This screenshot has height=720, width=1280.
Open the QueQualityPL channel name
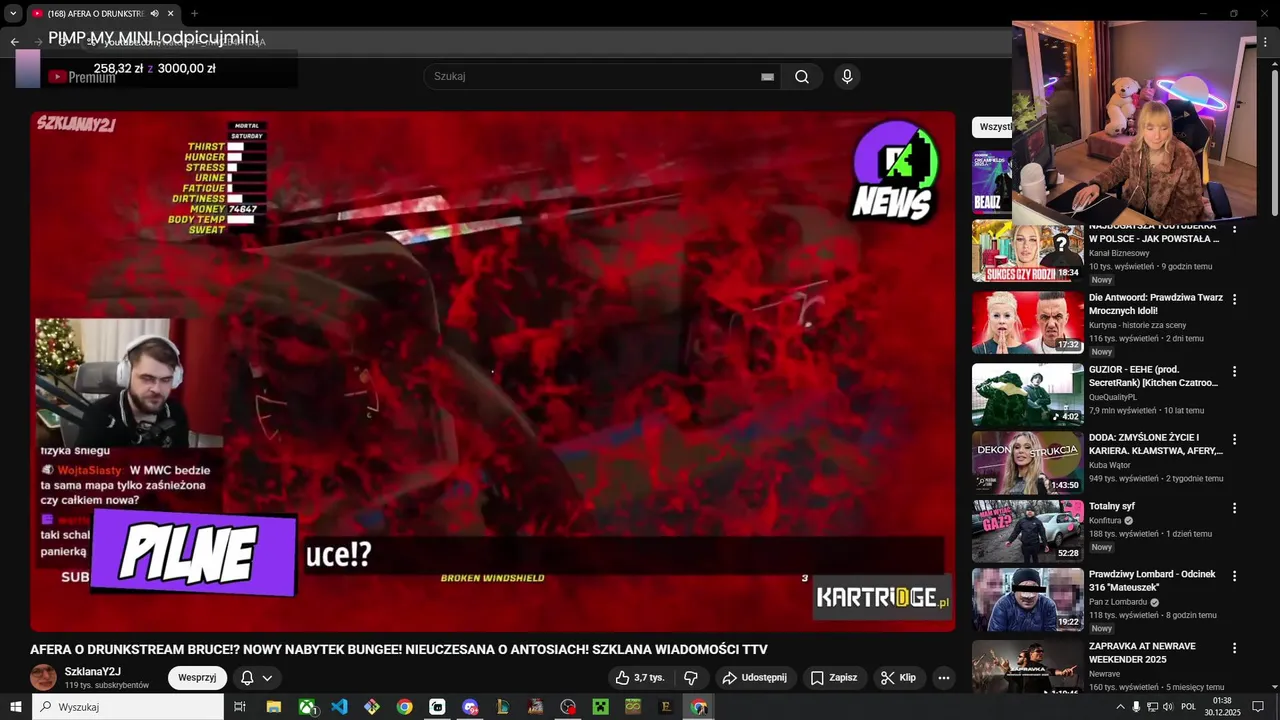(1113, 397)
